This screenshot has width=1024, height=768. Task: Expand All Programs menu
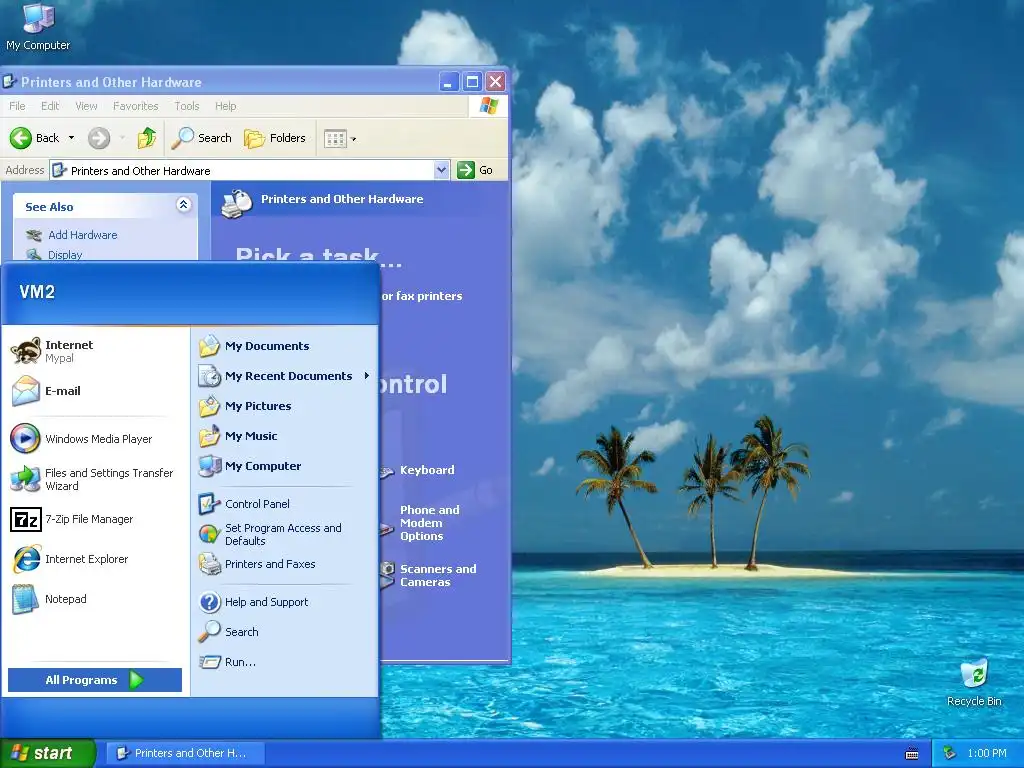(x=95, y=680)
